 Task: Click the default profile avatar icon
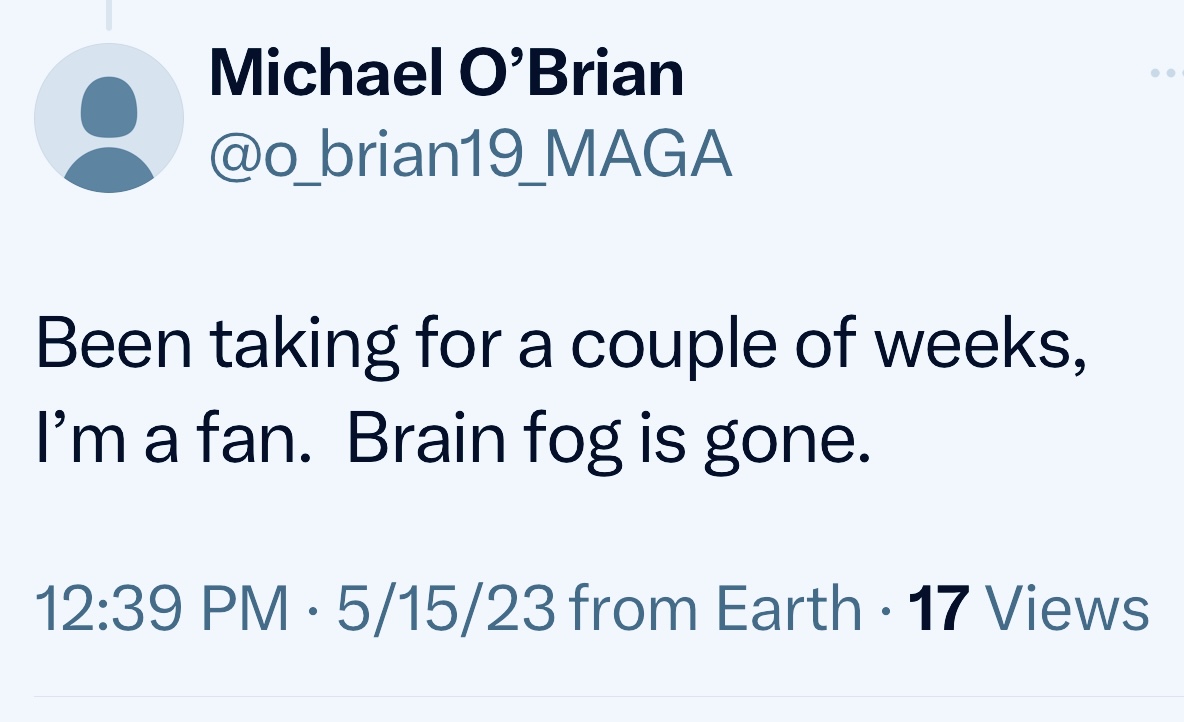tap(109, 118)
